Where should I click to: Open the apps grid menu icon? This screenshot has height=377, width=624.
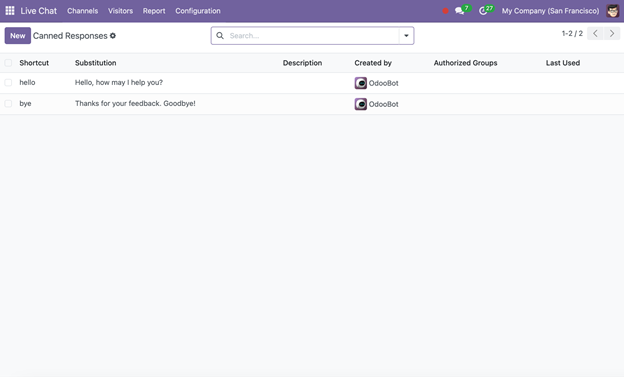[10, 11]
